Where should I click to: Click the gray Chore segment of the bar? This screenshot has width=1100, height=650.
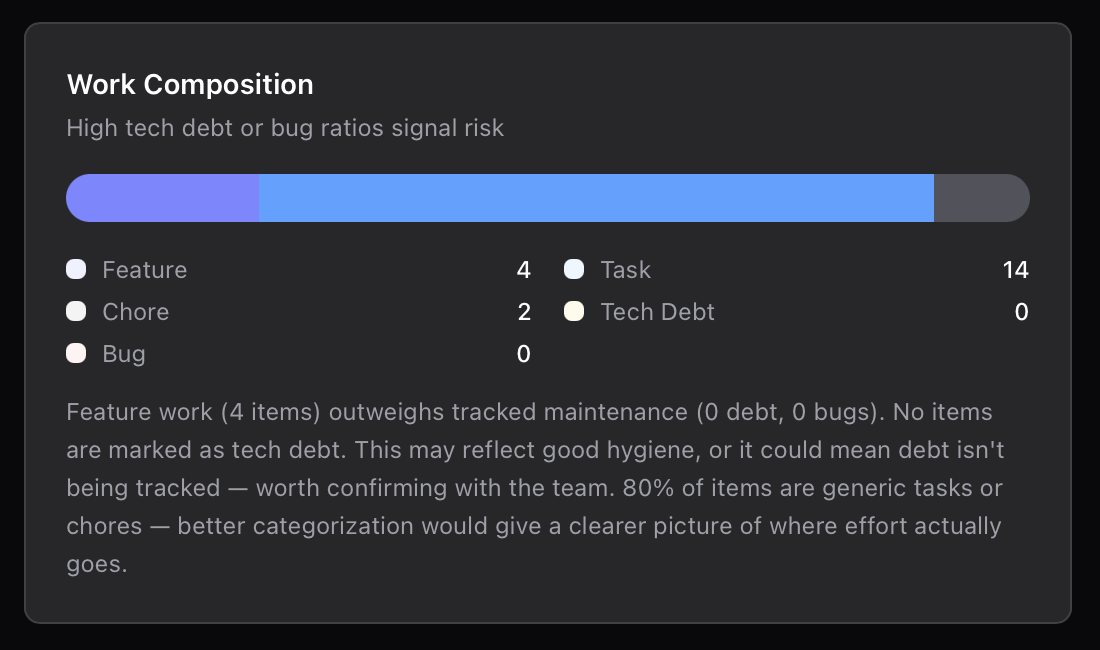[981, 198]
